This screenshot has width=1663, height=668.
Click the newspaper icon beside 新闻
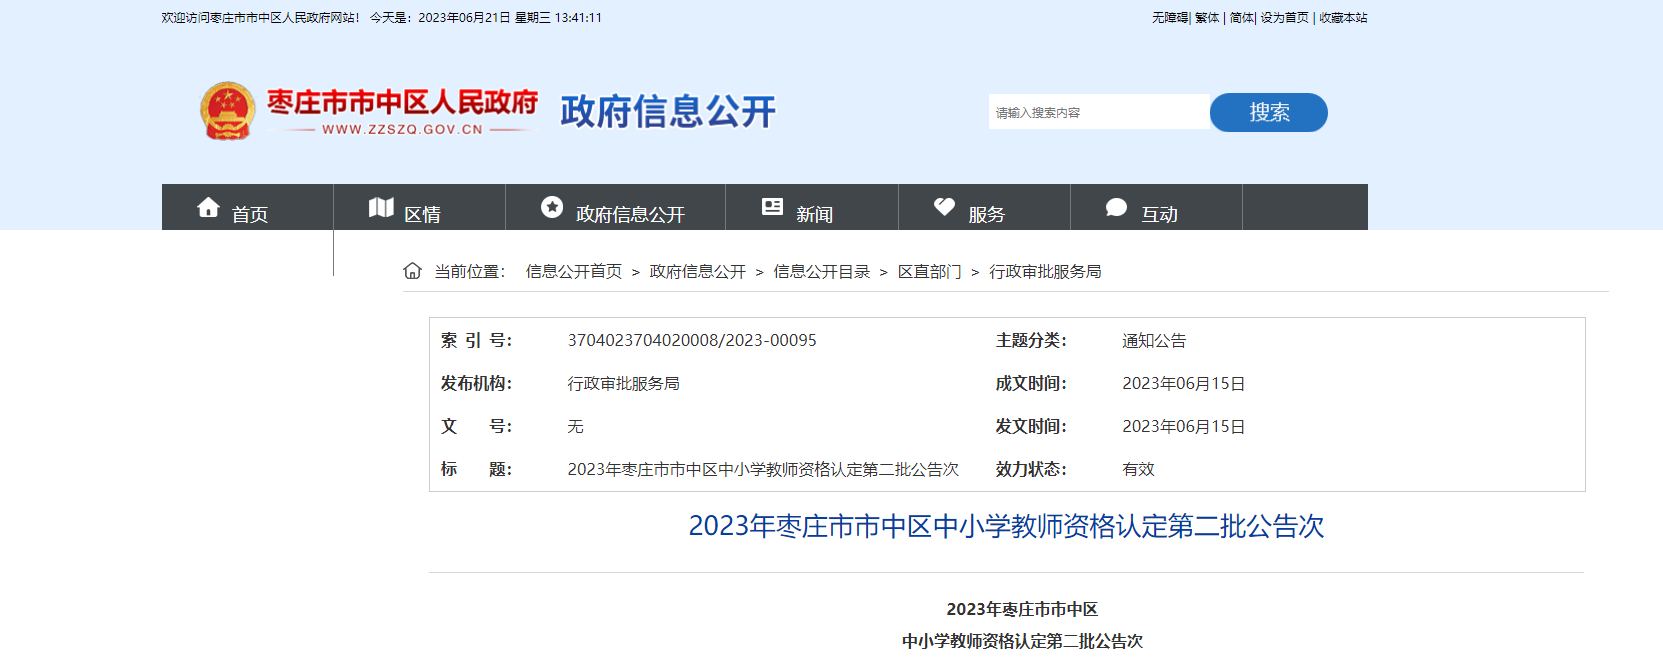click(x=772, y=207)
